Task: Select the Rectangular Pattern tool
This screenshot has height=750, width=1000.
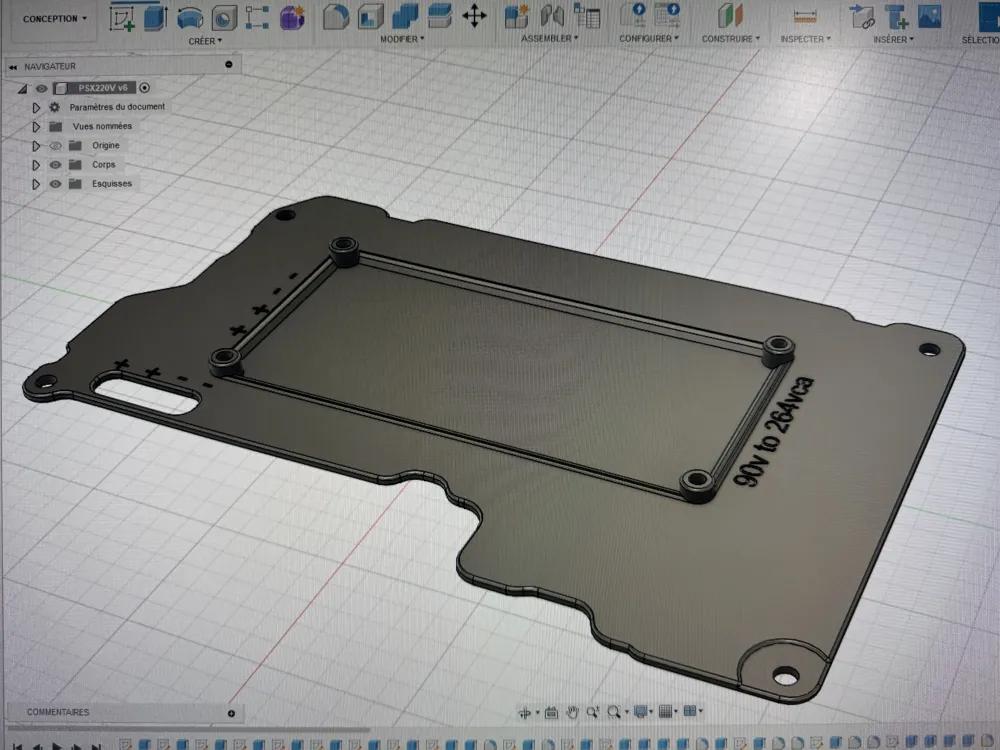Action: [257, 18]
